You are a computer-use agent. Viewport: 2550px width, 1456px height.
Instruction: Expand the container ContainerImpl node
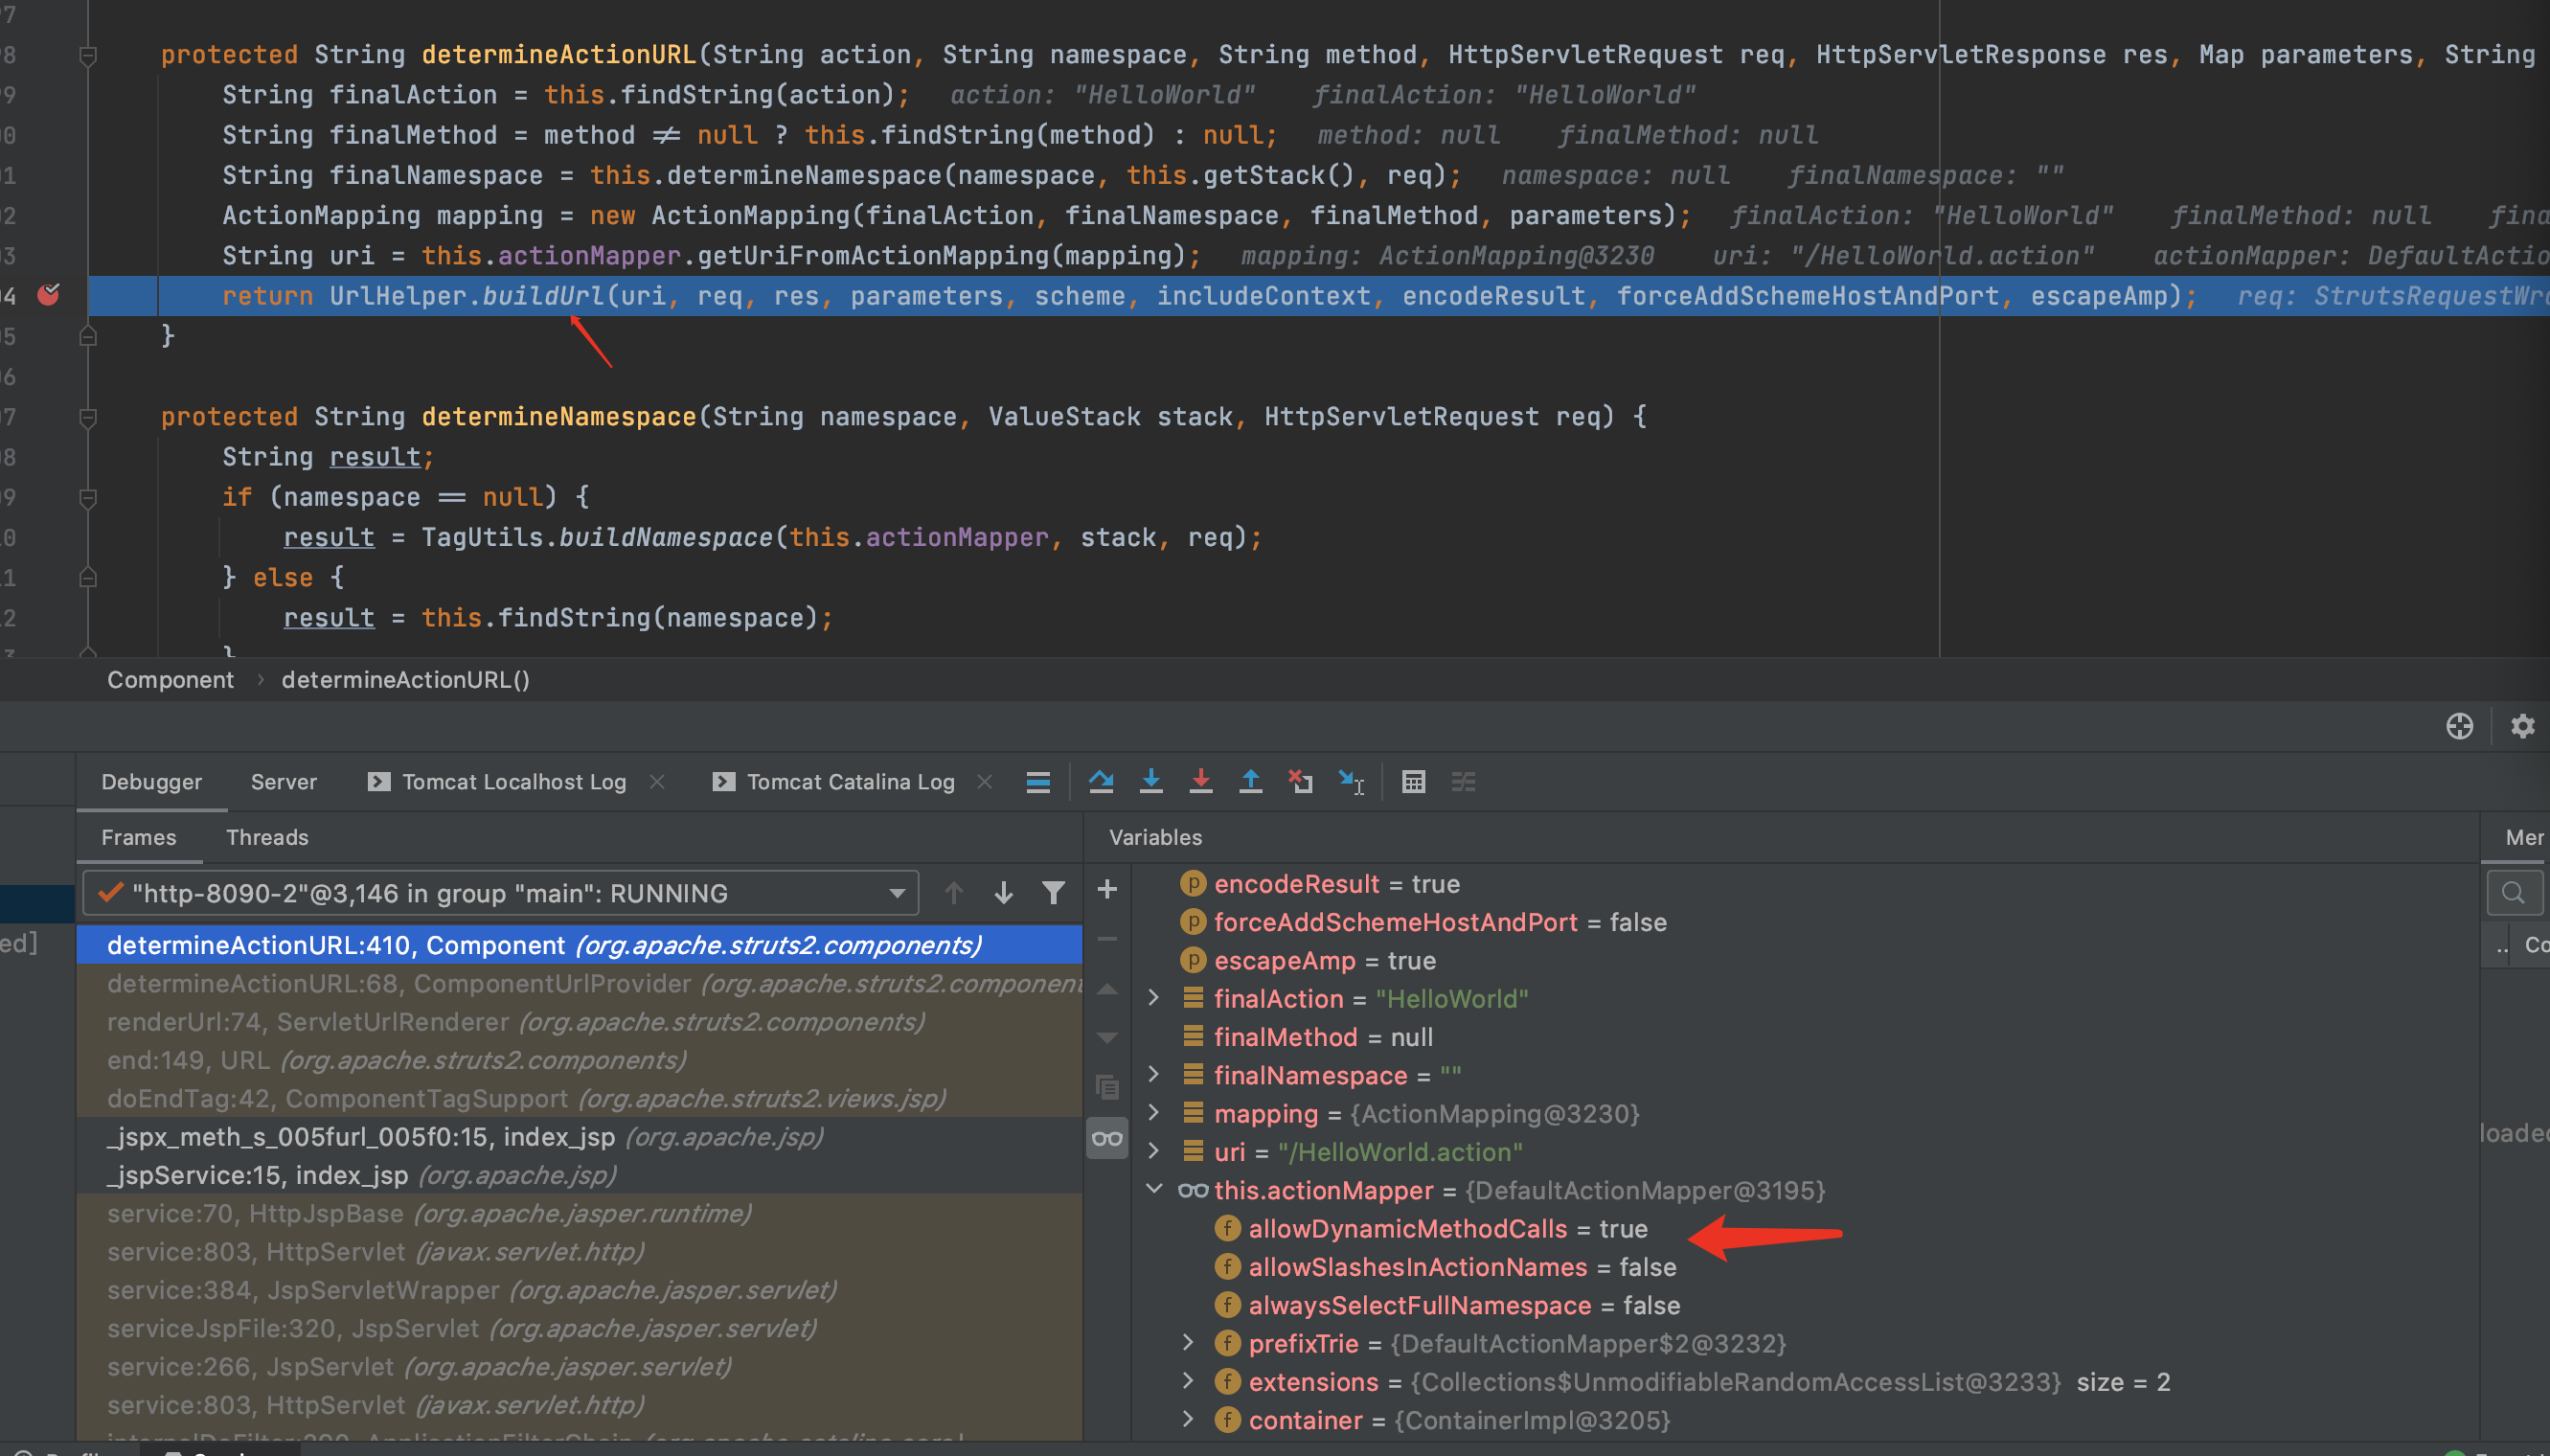point(1187,1418)
